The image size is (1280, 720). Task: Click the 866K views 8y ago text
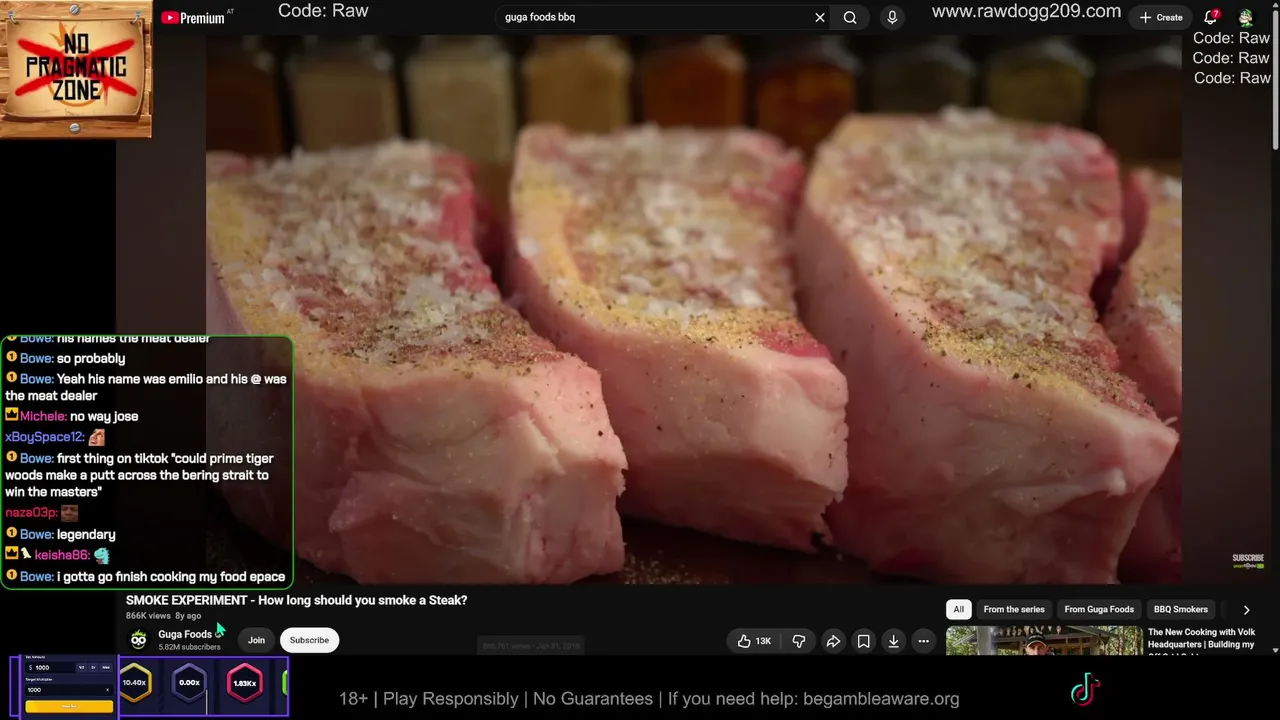[163, 616]
